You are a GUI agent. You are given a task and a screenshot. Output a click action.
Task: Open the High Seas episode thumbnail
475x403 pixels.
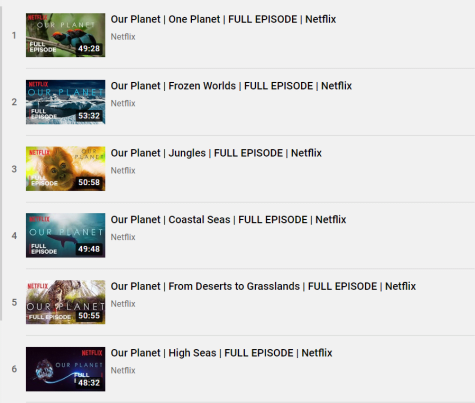click(66, 369)
